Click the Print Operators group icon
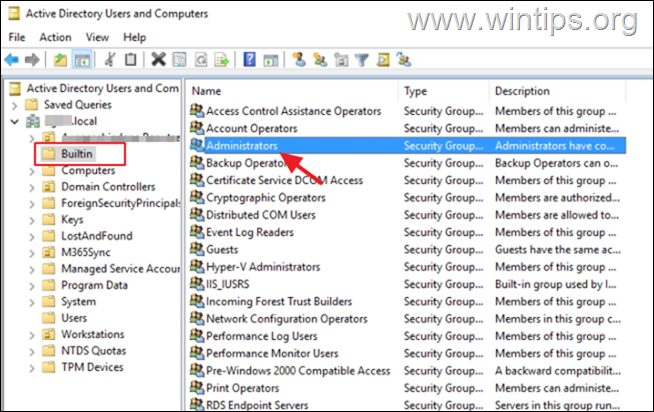 click(197, 387)
